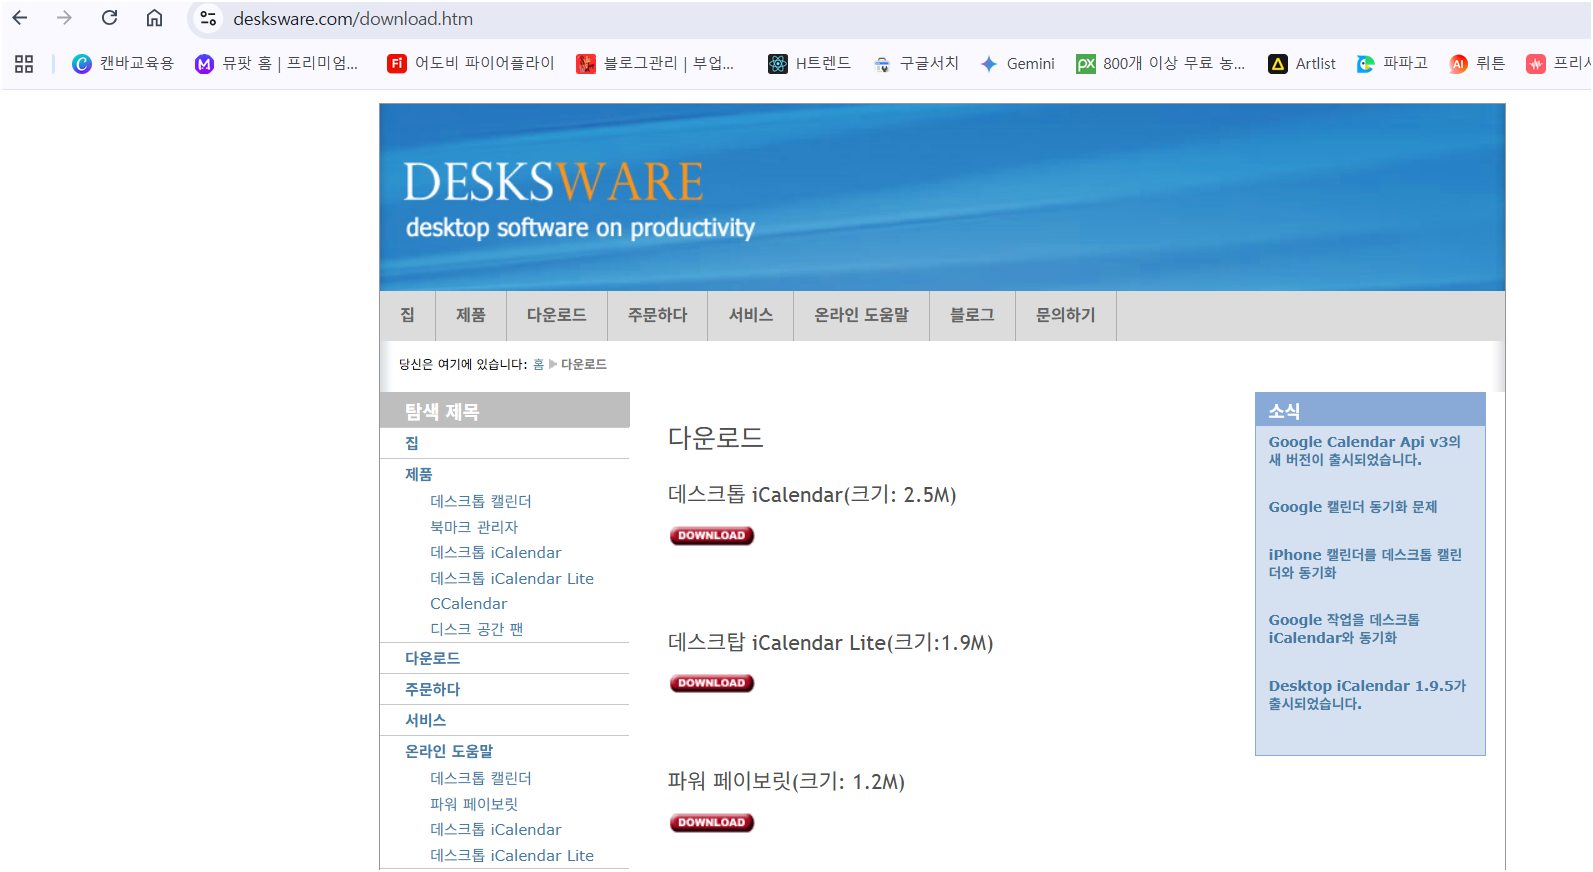Open Google 작업을 데스크톱 iCalendar와 동기화 news
This screenshot has width=1593, height=872.
1344,629
